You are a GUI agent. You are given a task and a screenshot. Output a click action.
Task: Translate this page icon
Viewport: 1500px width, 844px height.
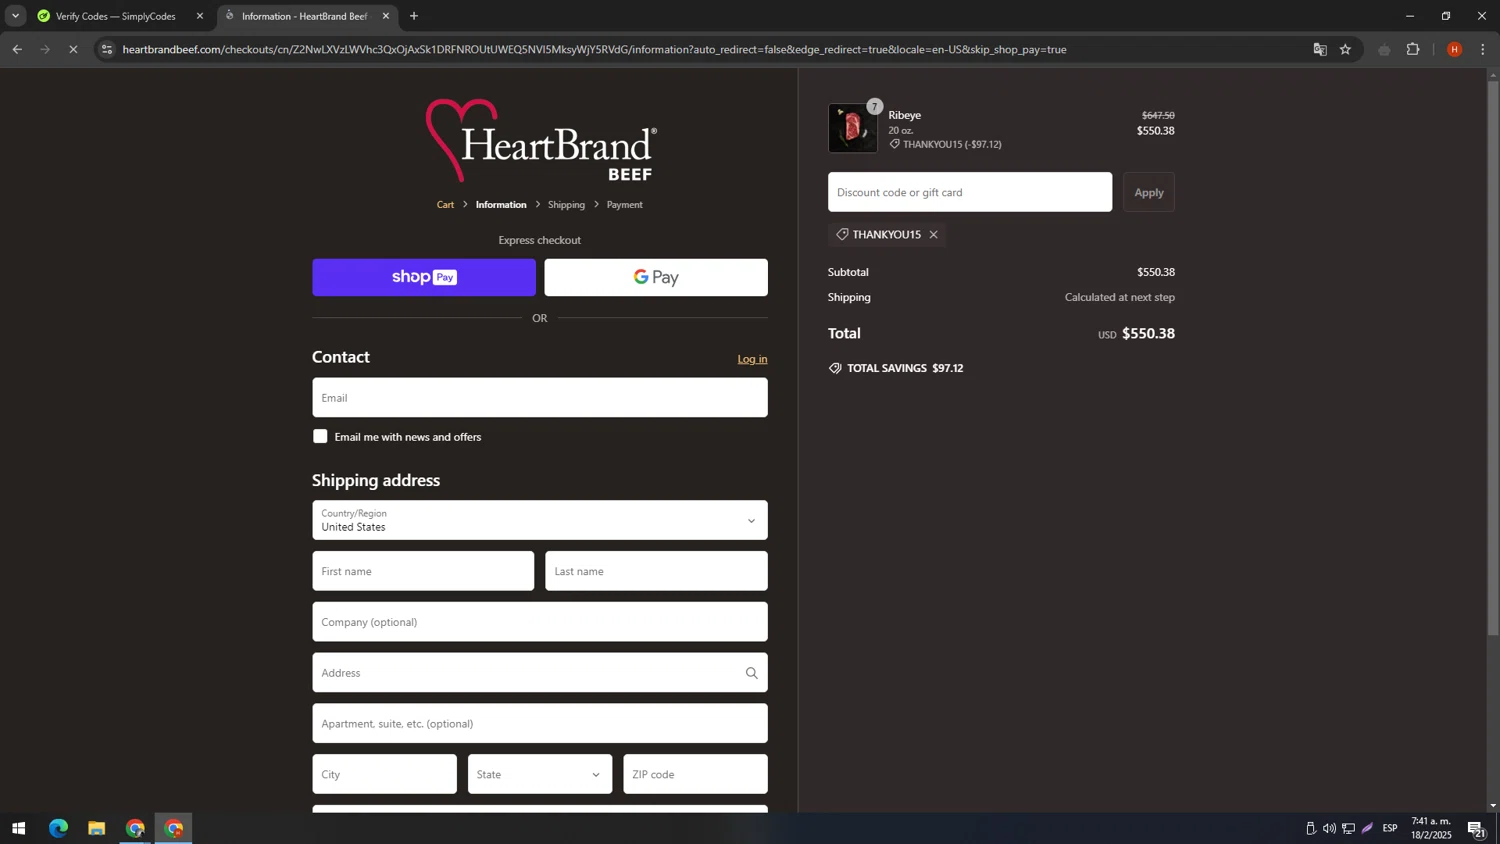tap(1320, 49)
